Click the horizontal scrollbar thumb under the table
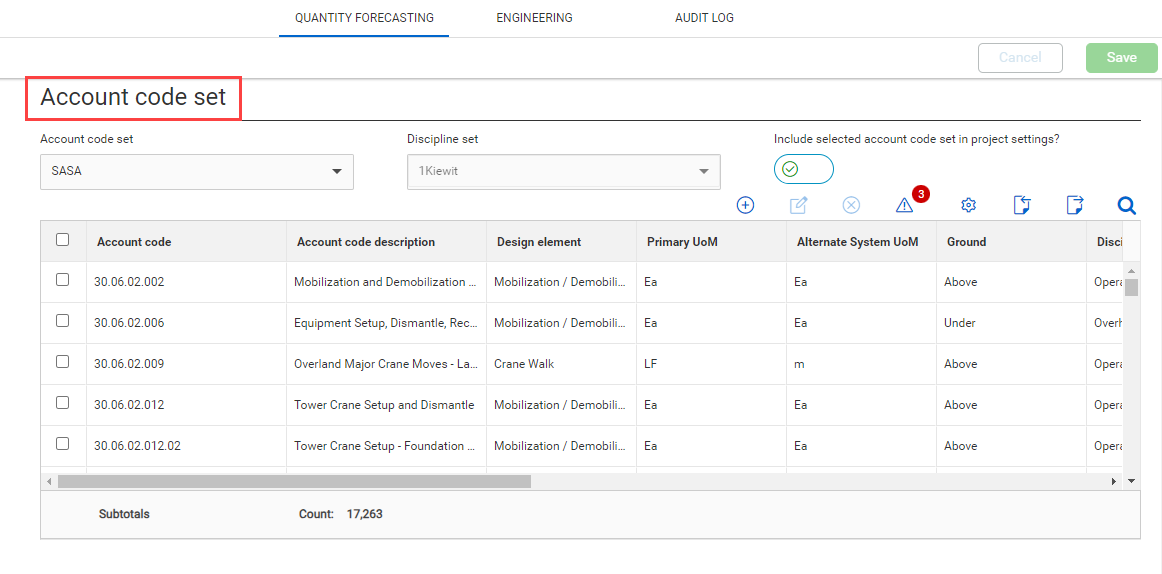The image size is (1162, 574). pos(294,481)
